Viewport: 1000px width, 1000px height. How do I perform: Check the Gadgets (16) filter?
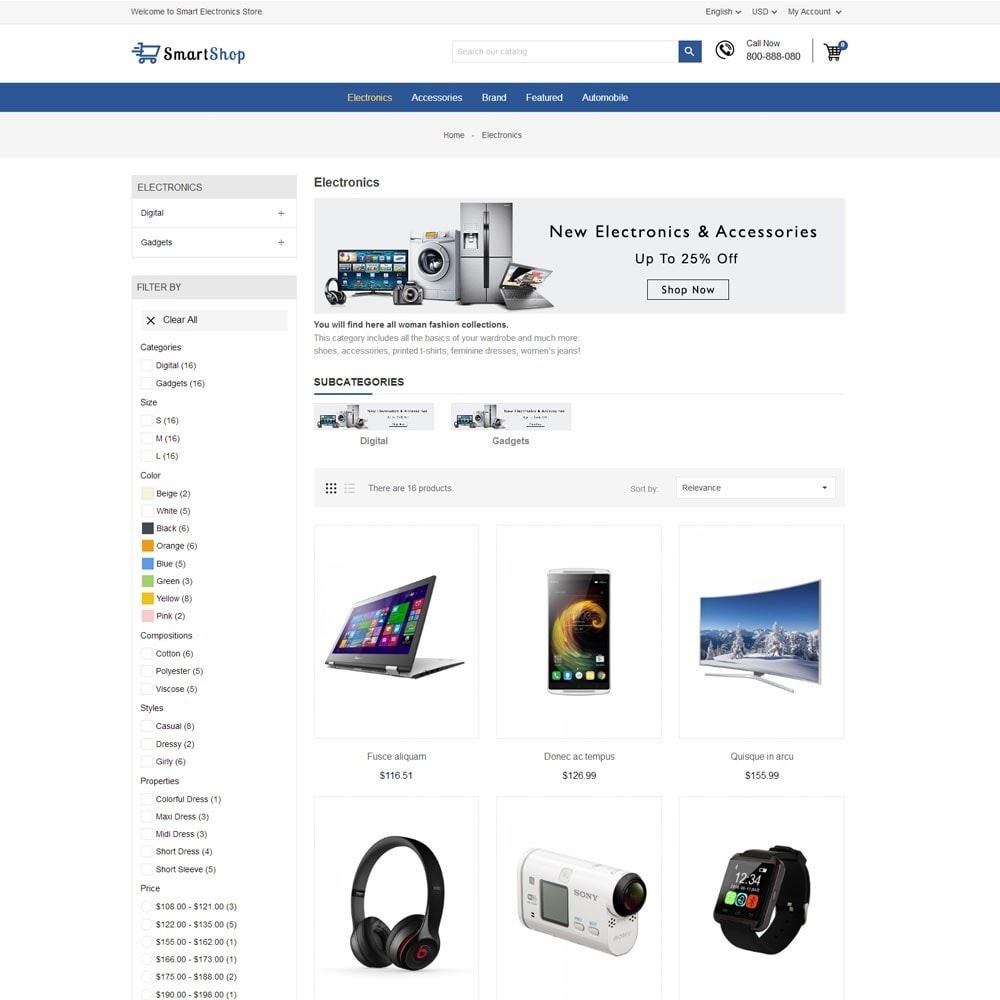147,383
